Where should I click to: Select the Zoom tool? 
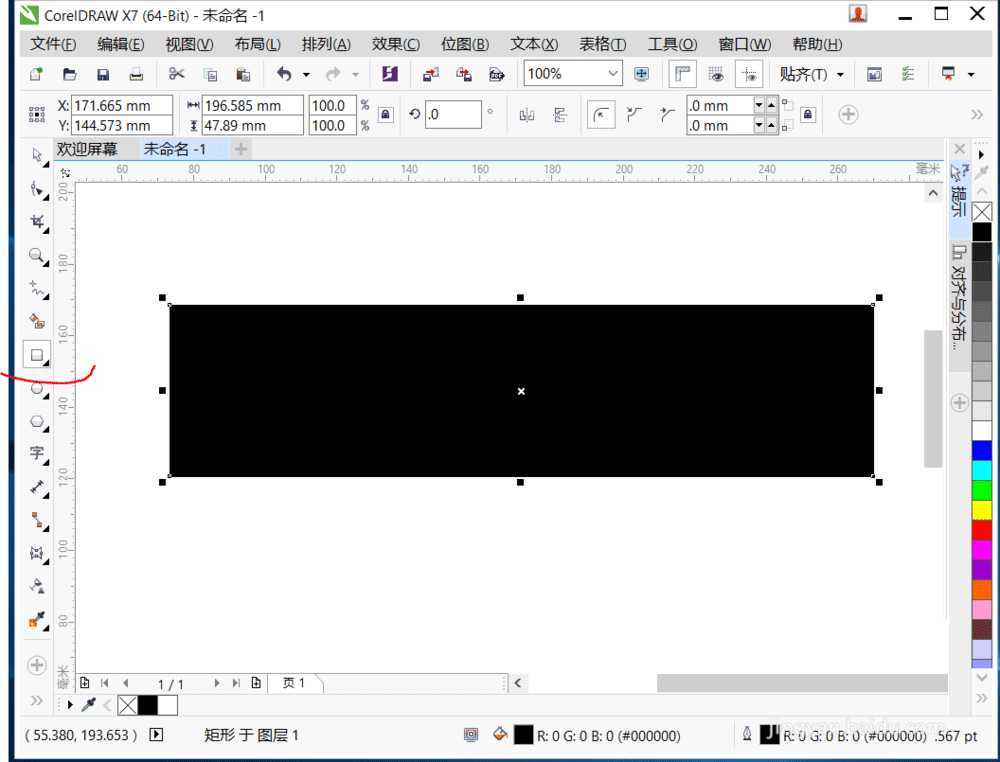coord(36,257)
